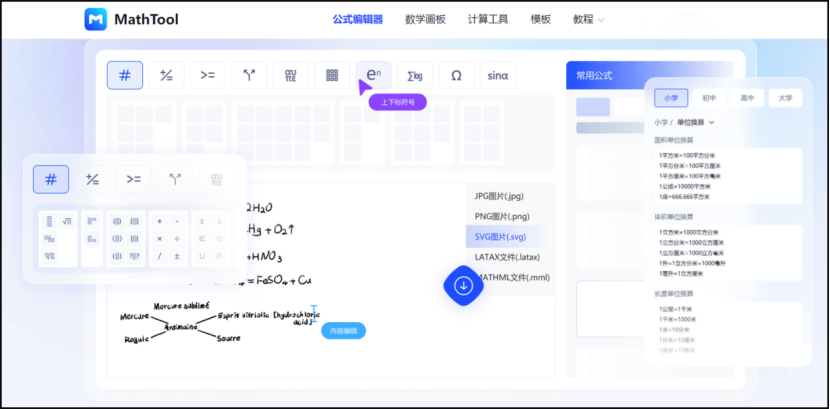Viewport: 830px width, 409px height.
Task: Click the formula 1升=1立方分米=1000毫升
Action: (692, 263)
